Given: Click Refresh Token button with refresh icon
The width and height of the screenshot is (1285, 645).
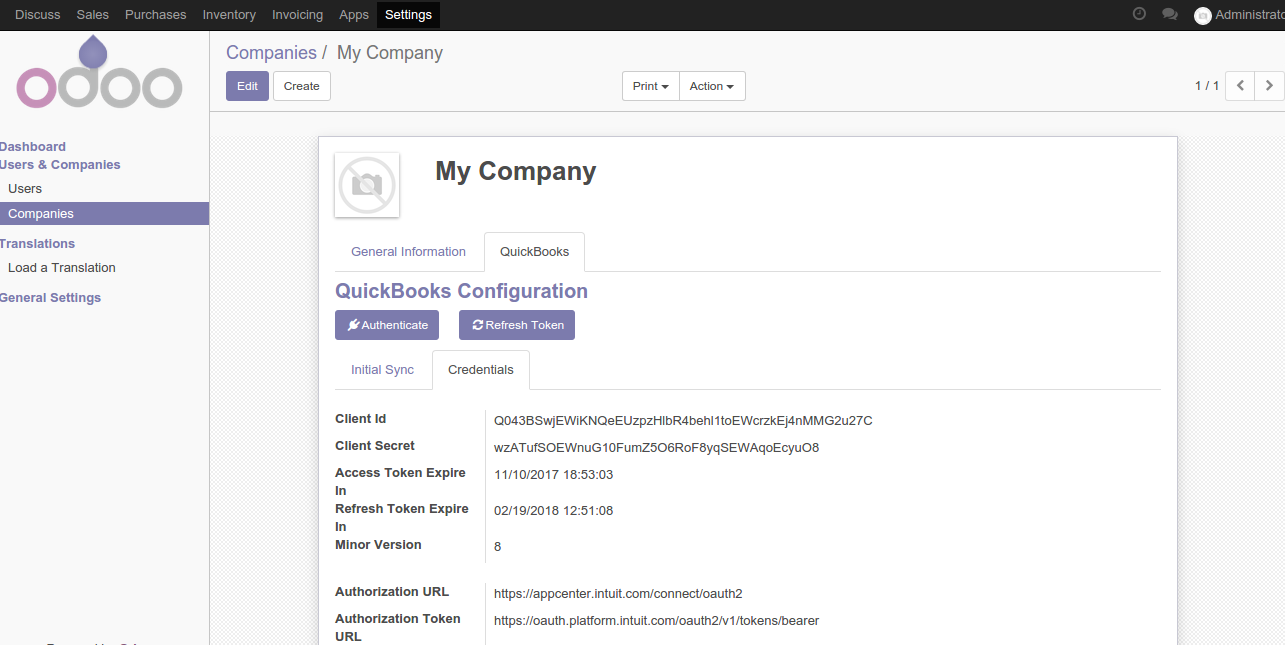Looking at the screenshot, I should (517, 325).
